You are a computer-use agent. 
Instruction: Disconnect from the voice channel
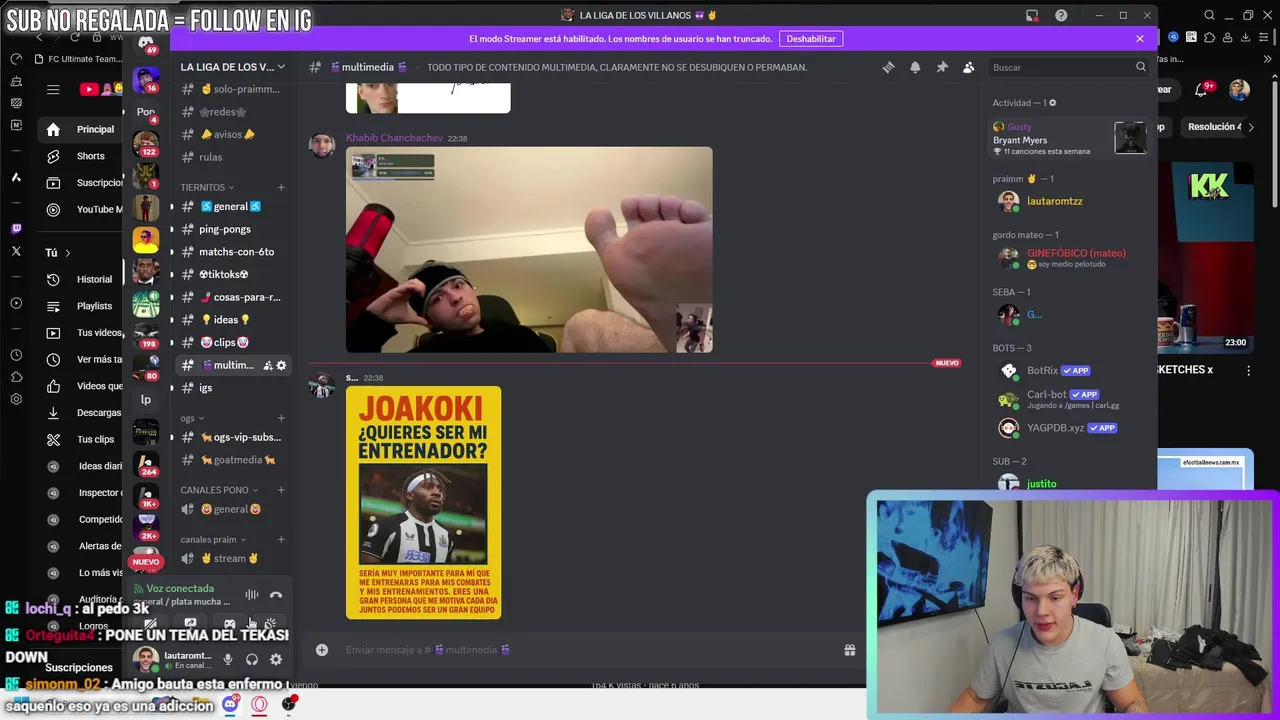276,595
